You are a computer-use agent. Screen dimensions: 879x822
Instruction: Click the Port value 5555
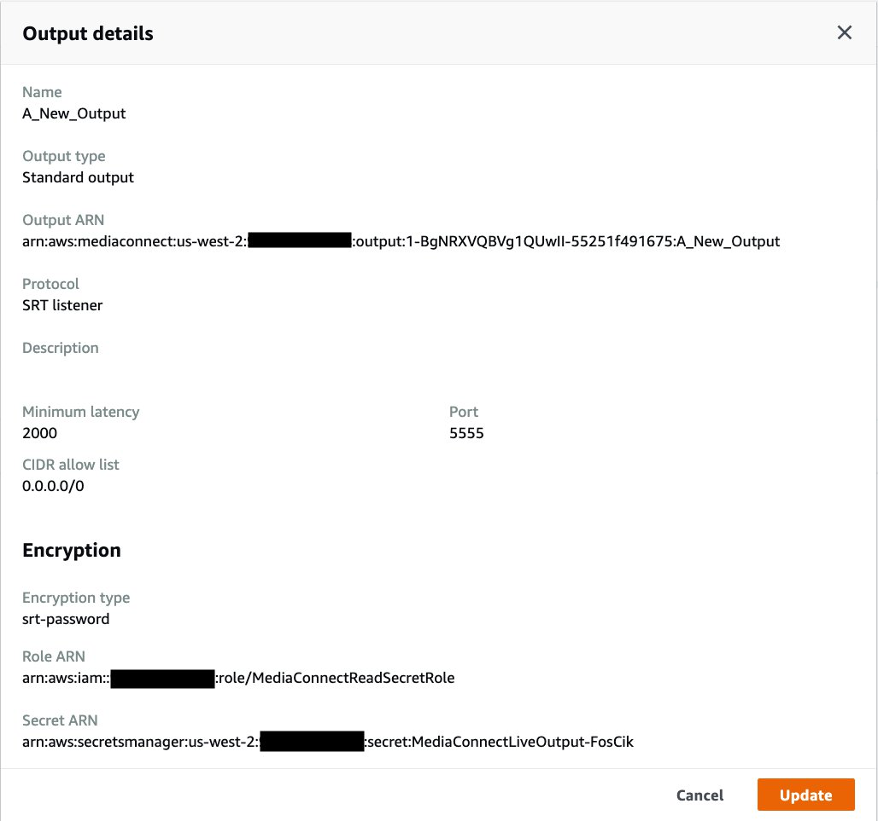[464, 433]
